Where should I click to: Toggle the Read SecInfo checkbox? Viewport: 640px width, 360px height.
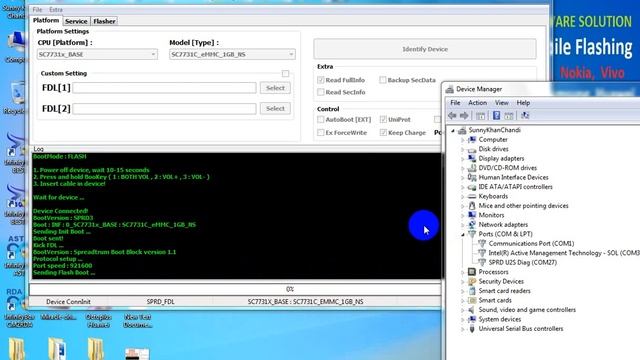coord(321,92)
